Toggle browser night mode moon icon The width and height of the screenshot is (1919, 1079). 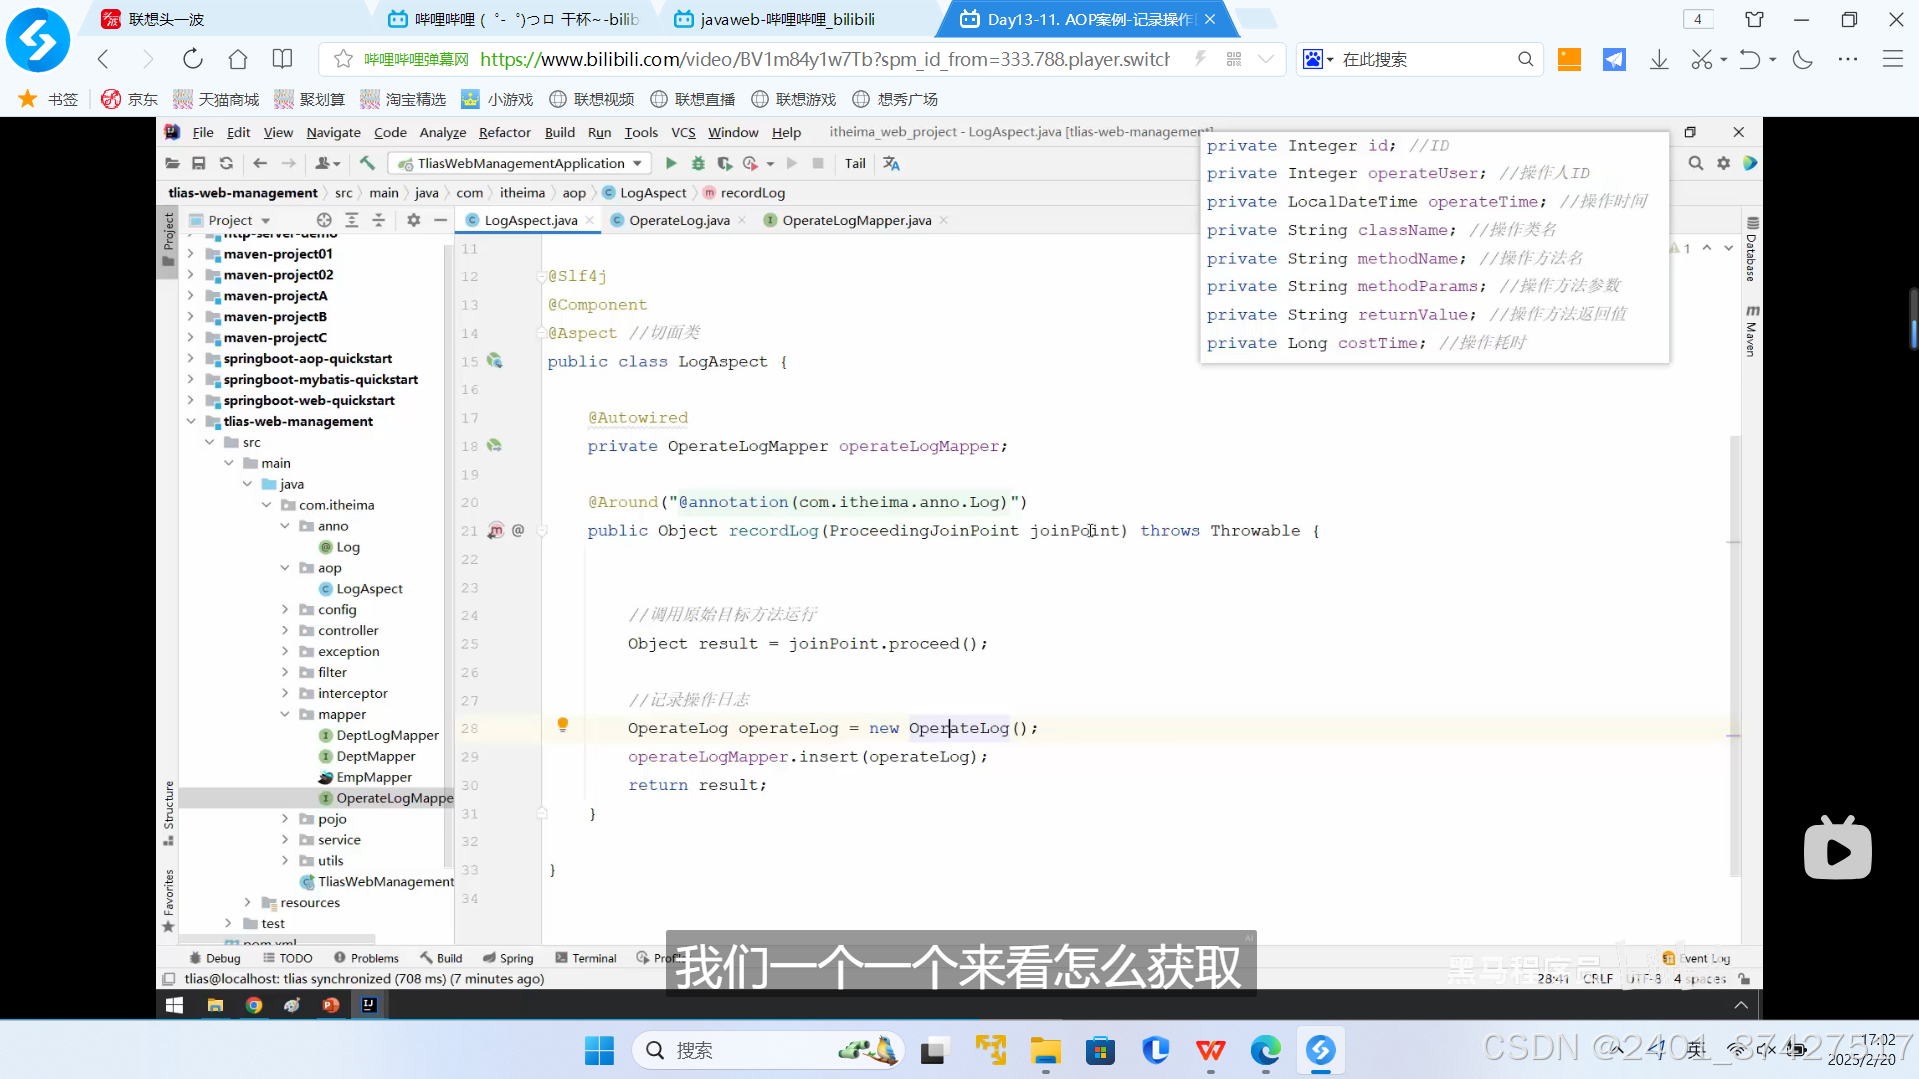click(x=1803, y=59)
